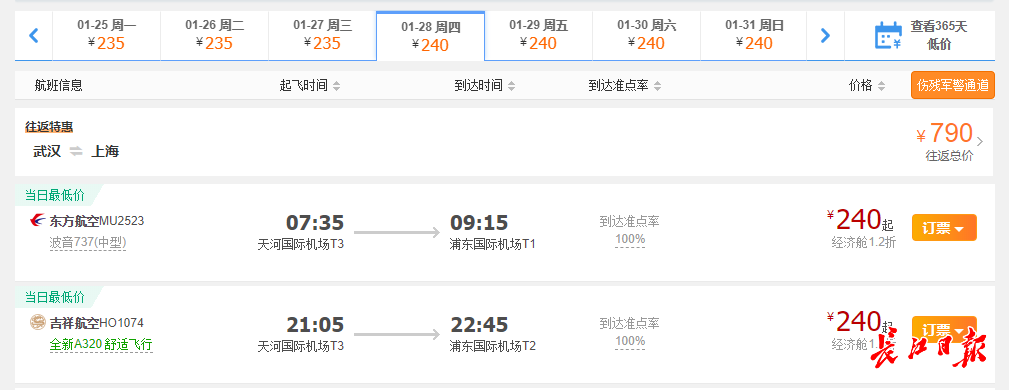
Task: Click the 伤残军警通道 button
Action: [952, 85]
